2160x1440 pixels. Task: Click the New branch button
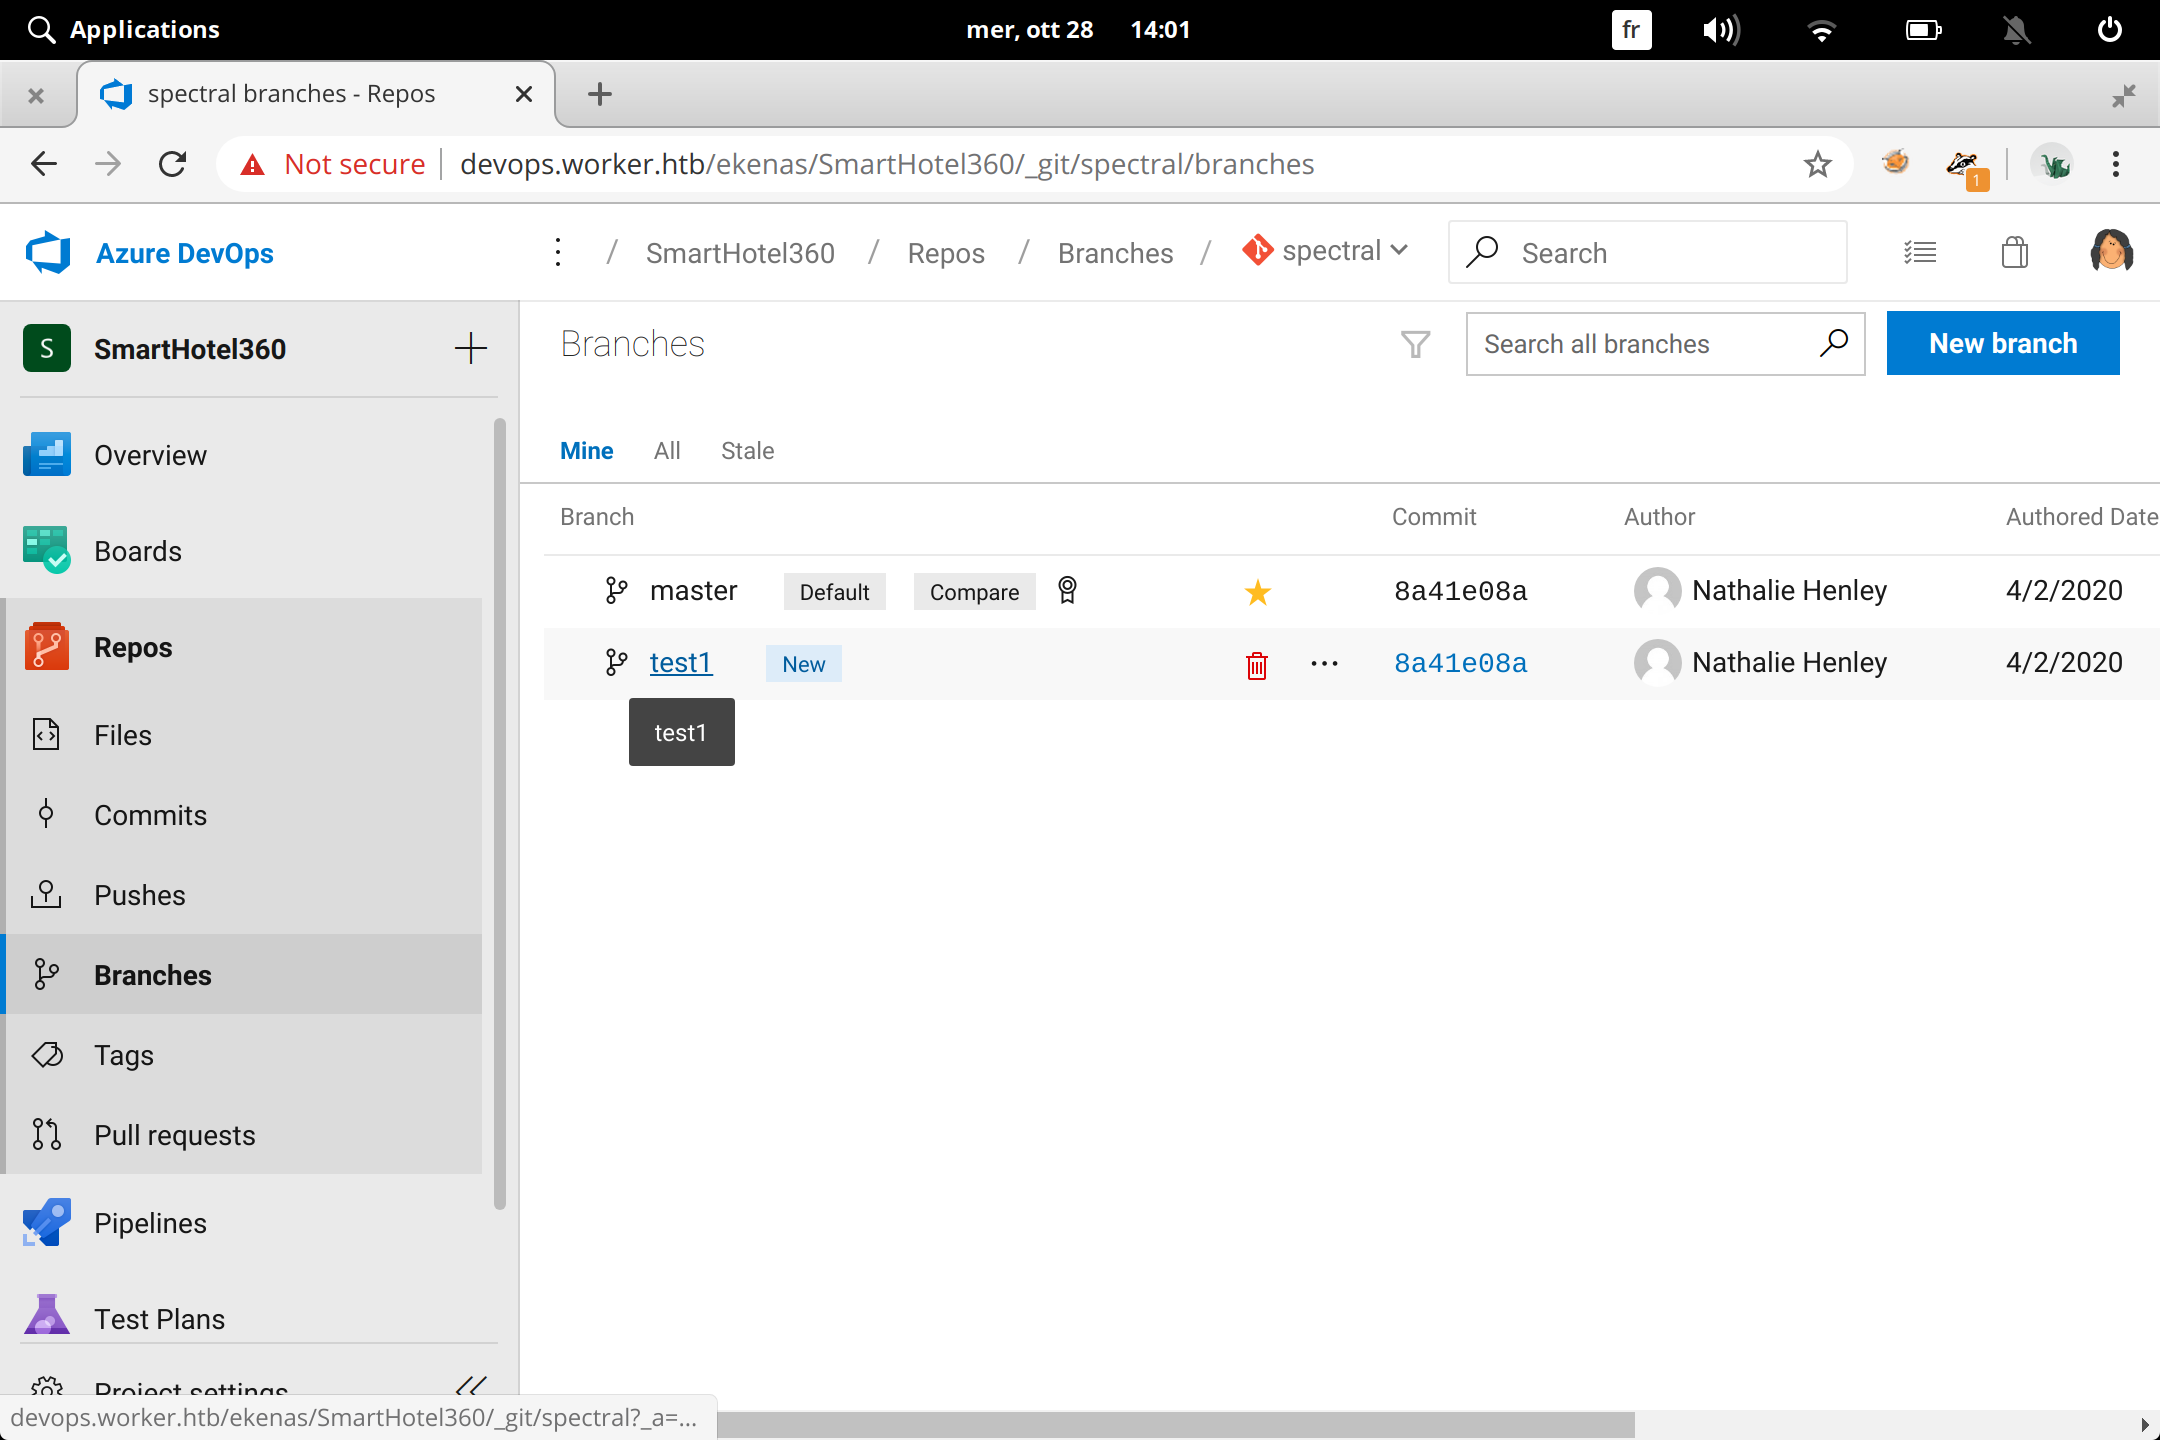2002,343
